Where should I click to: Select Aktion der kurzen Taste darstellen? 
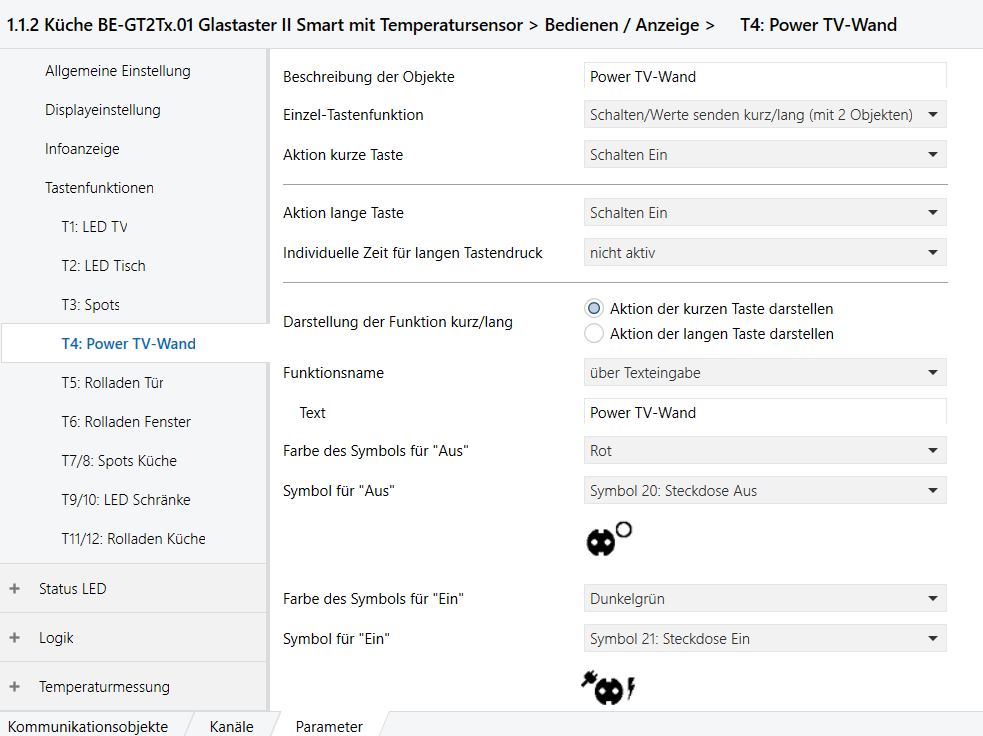[595, 309]
